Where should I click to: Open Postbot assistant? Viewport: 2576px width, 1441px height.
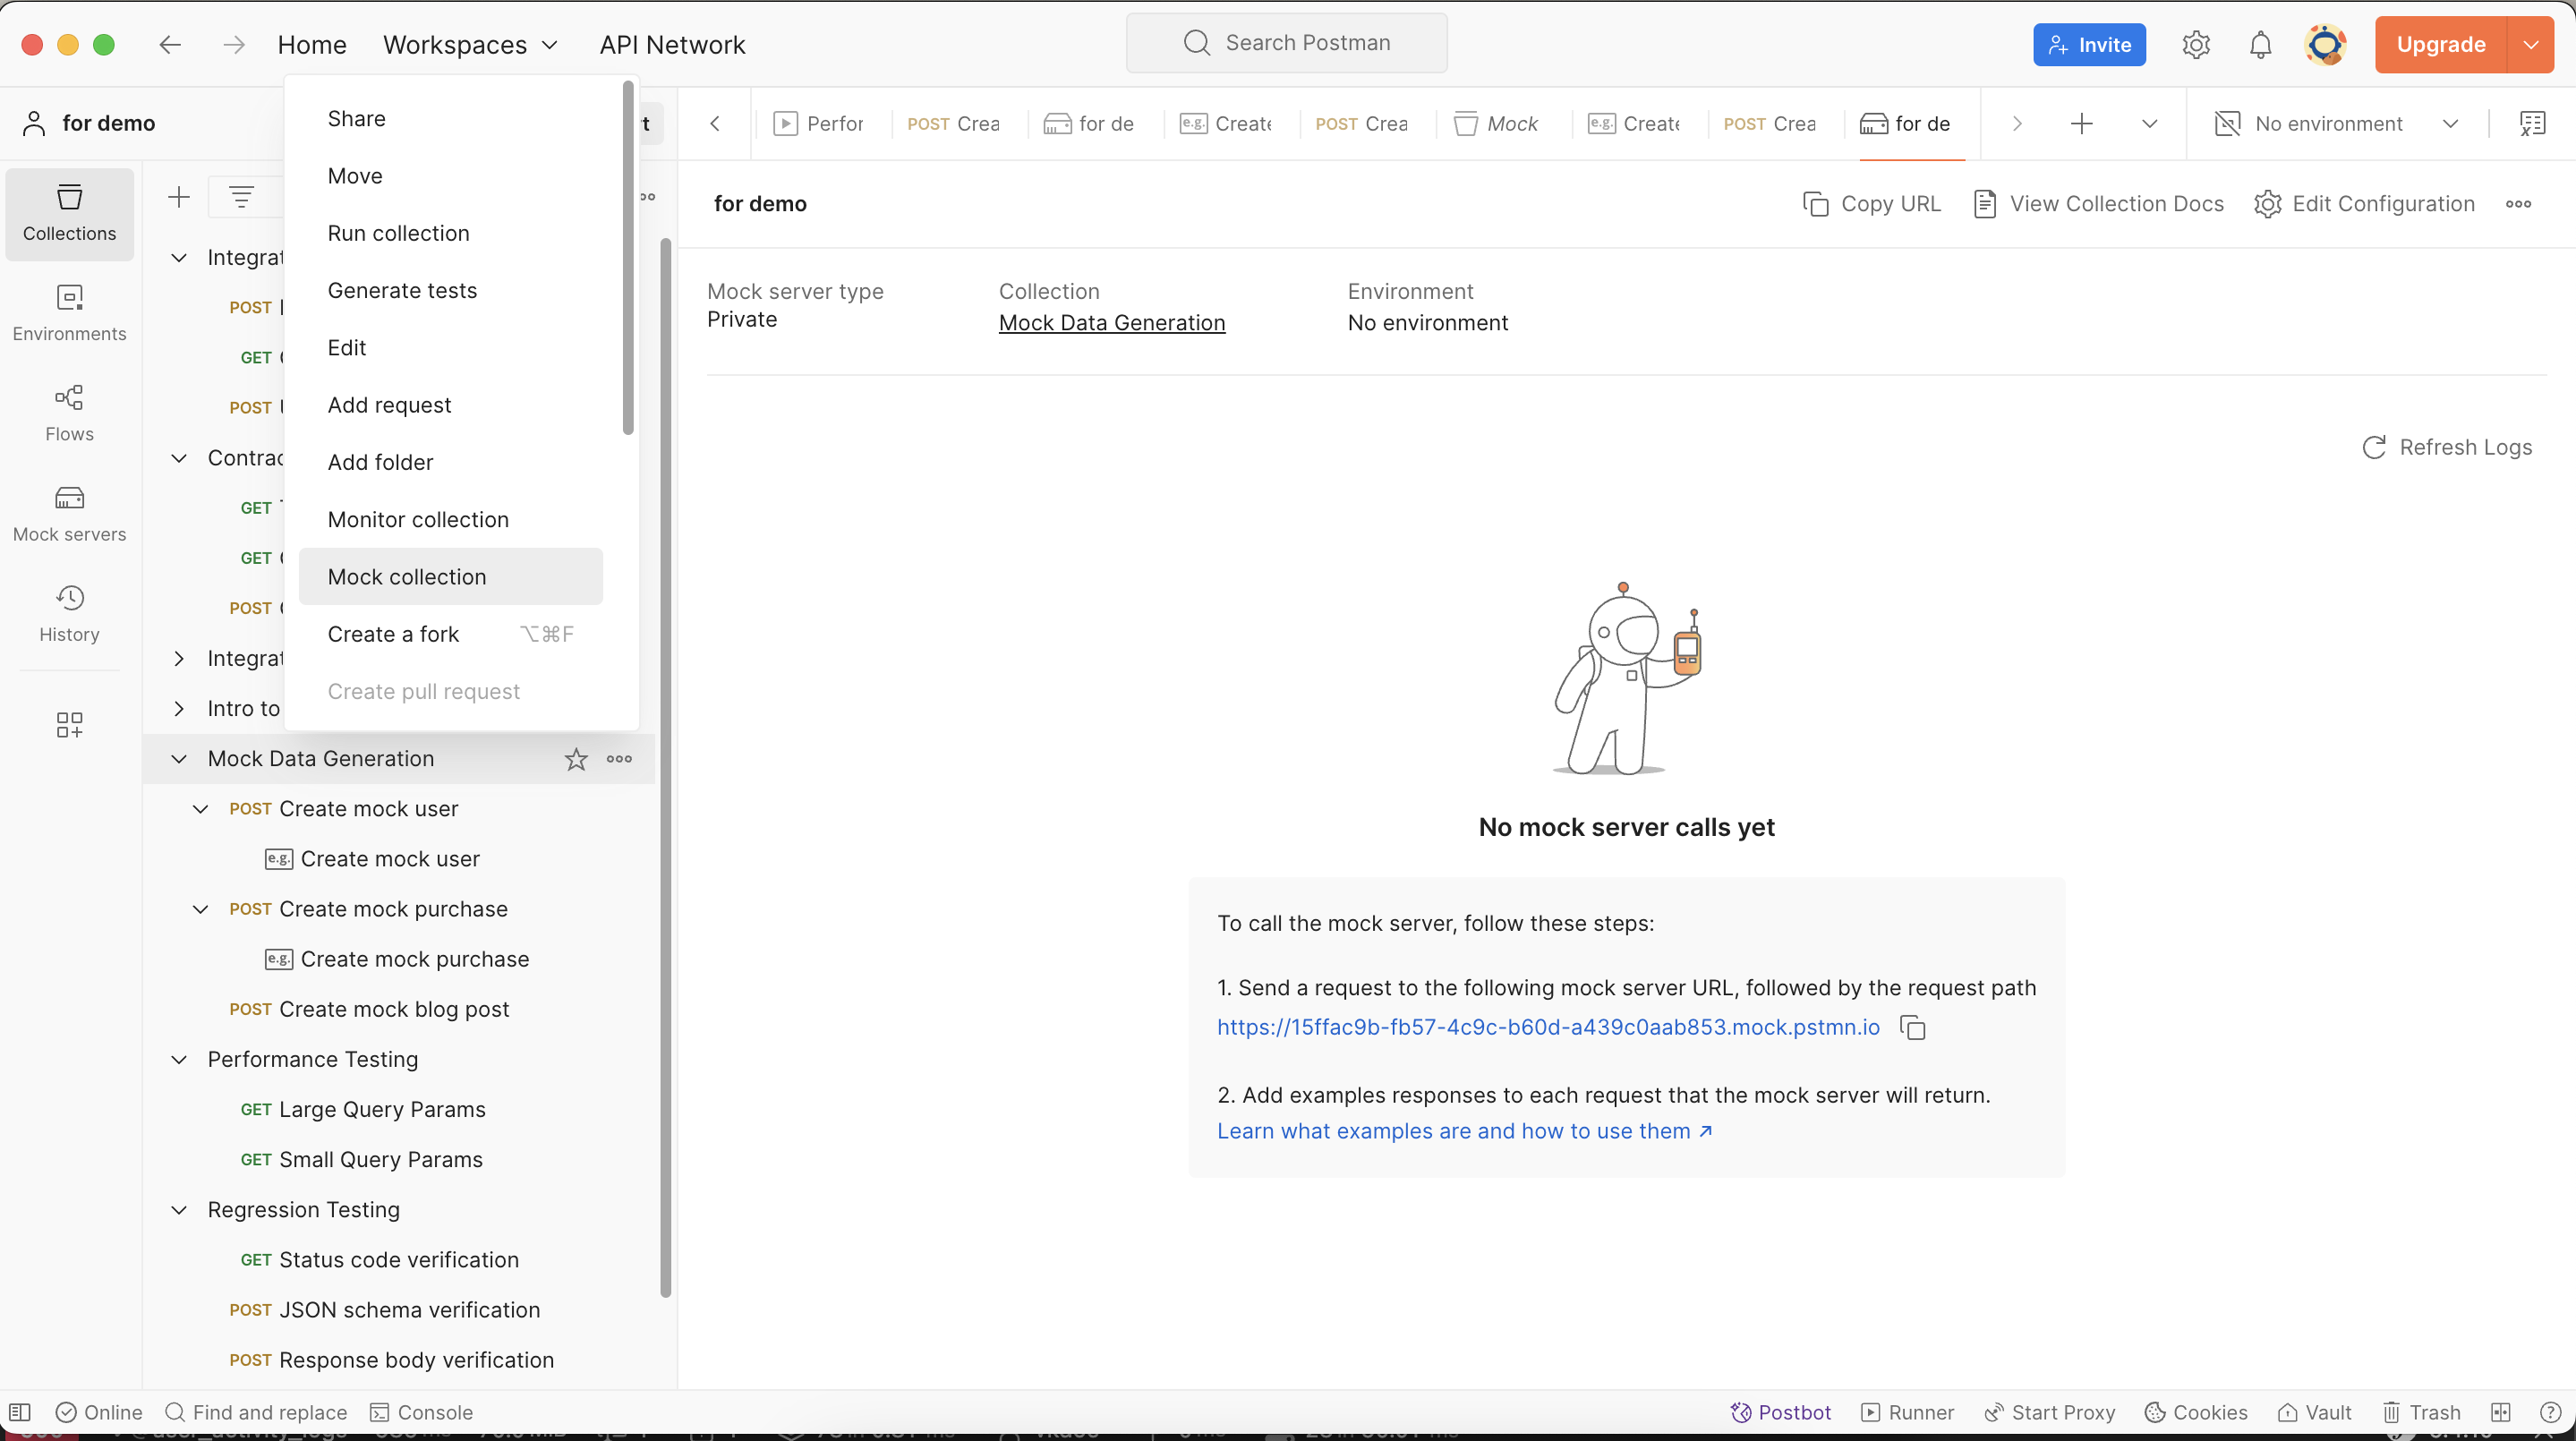(x=1780, y=1412)
